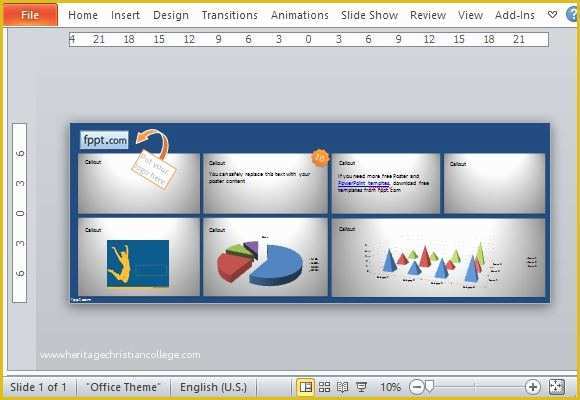Open the View ribbon tab
Viewport: 580px width, 400px height.
470,15
